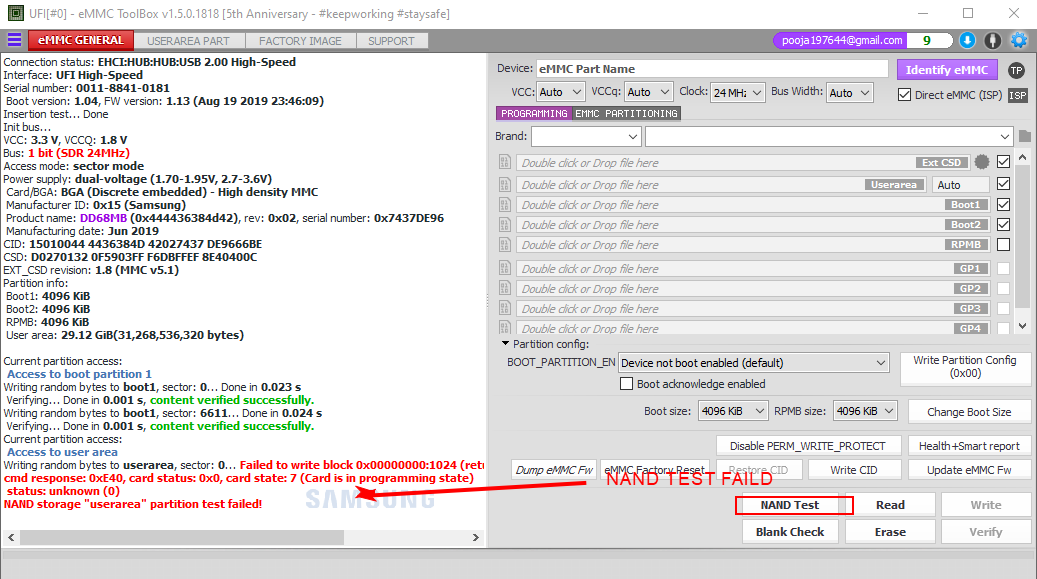Click the Read button
The width and height of the screenshot is (1037, 579).
890,505
